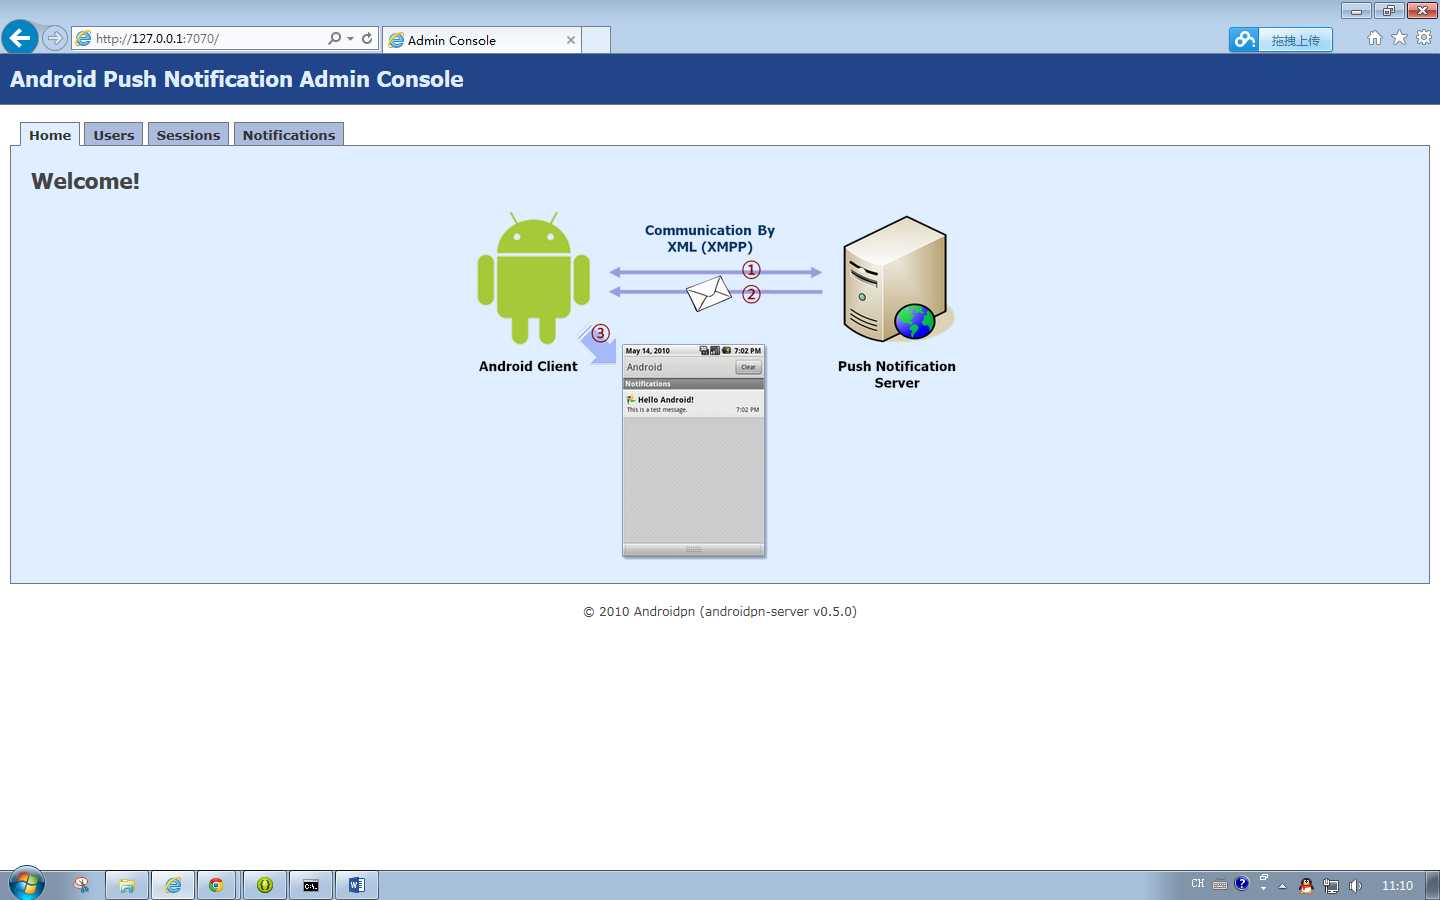This screenshot has height=900, width=1440.
Task: Click the Show desktop strip
Action: tap(1432, 885)
